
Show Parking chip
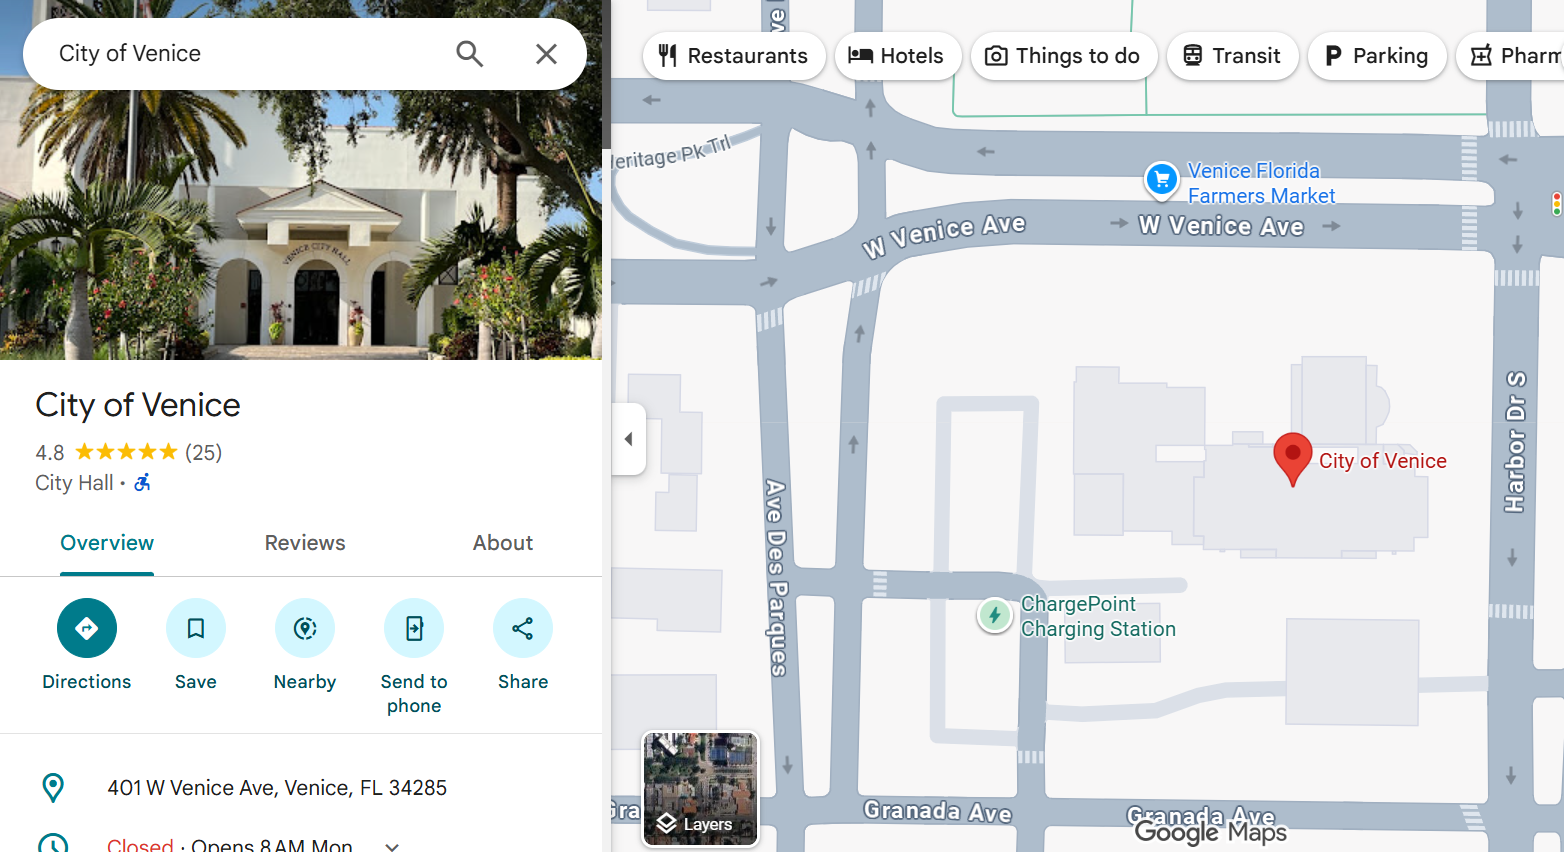tap(1377, 56)
